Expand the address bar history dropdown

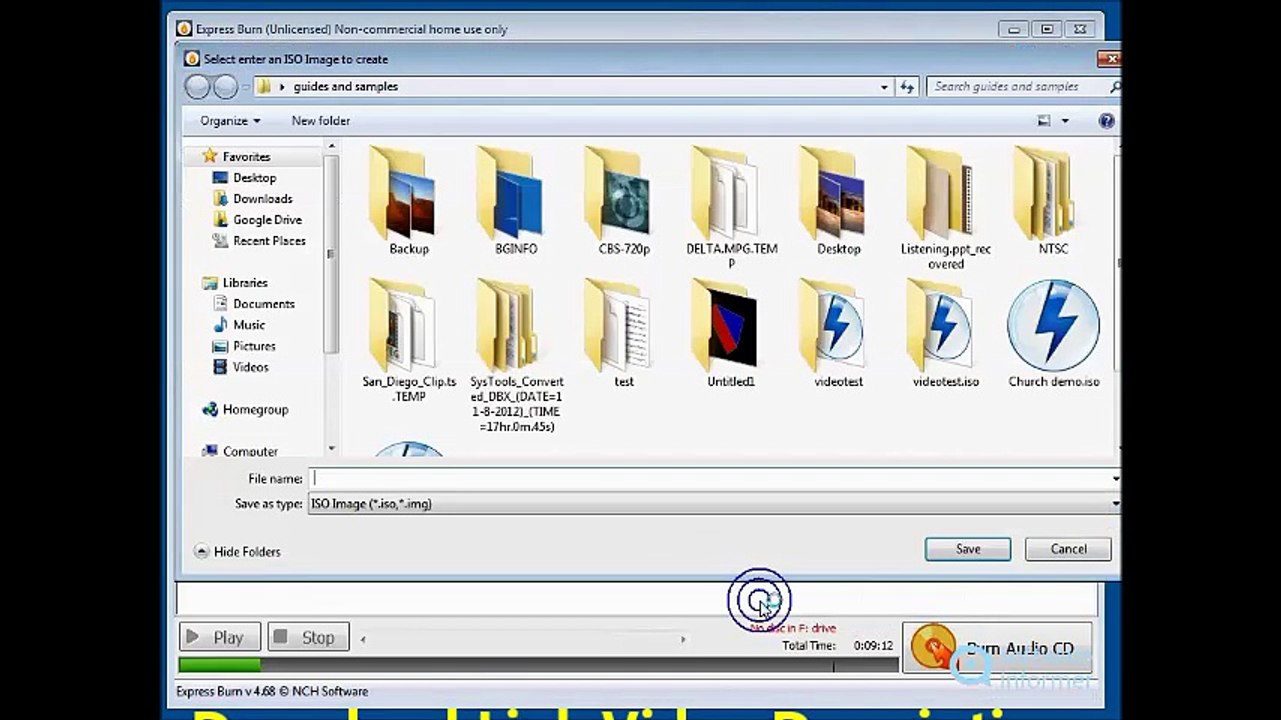coord(884,87)
